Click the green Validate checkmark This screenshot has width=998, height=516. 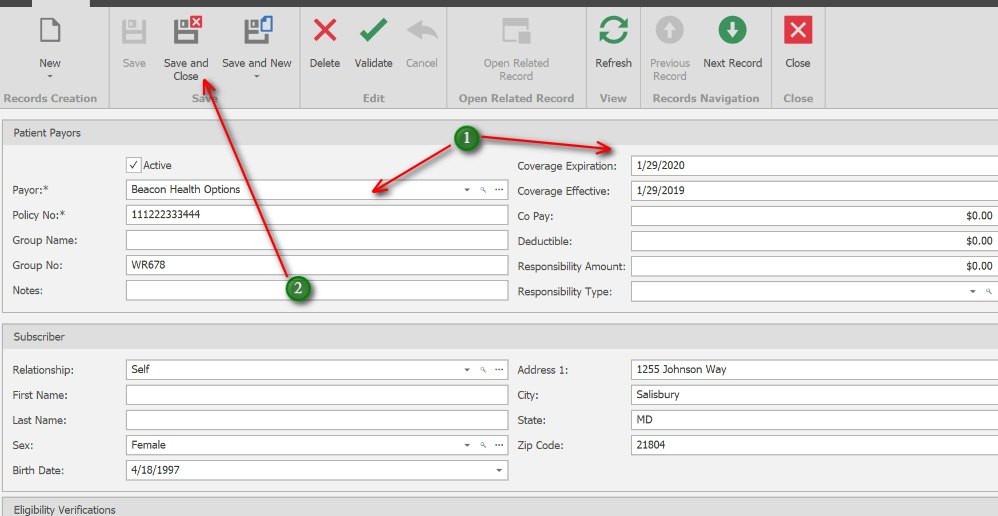coord(374,31)
